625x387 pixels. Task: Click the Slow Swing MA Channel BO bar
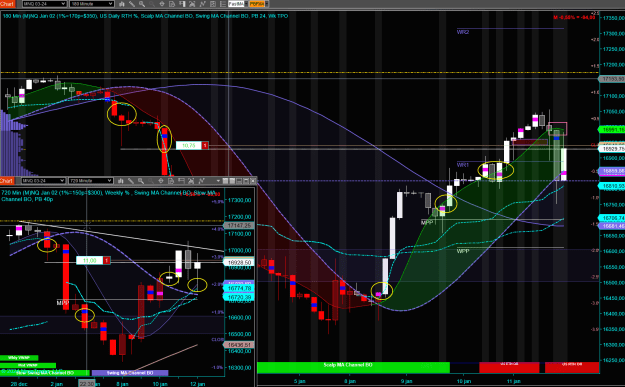(x=45, y=373)
